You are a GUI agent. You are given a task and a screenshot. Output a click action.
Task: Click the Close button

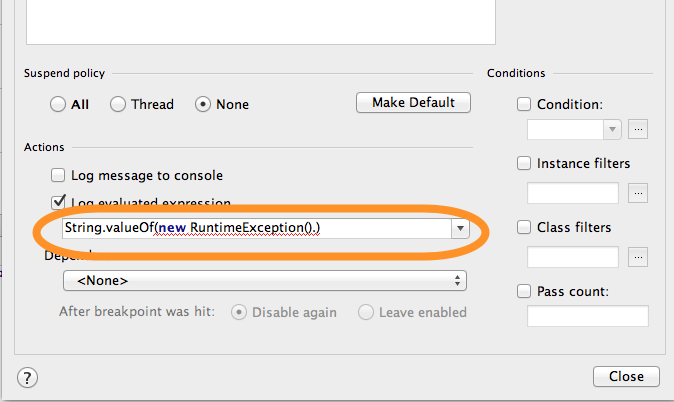coord(626,377)
